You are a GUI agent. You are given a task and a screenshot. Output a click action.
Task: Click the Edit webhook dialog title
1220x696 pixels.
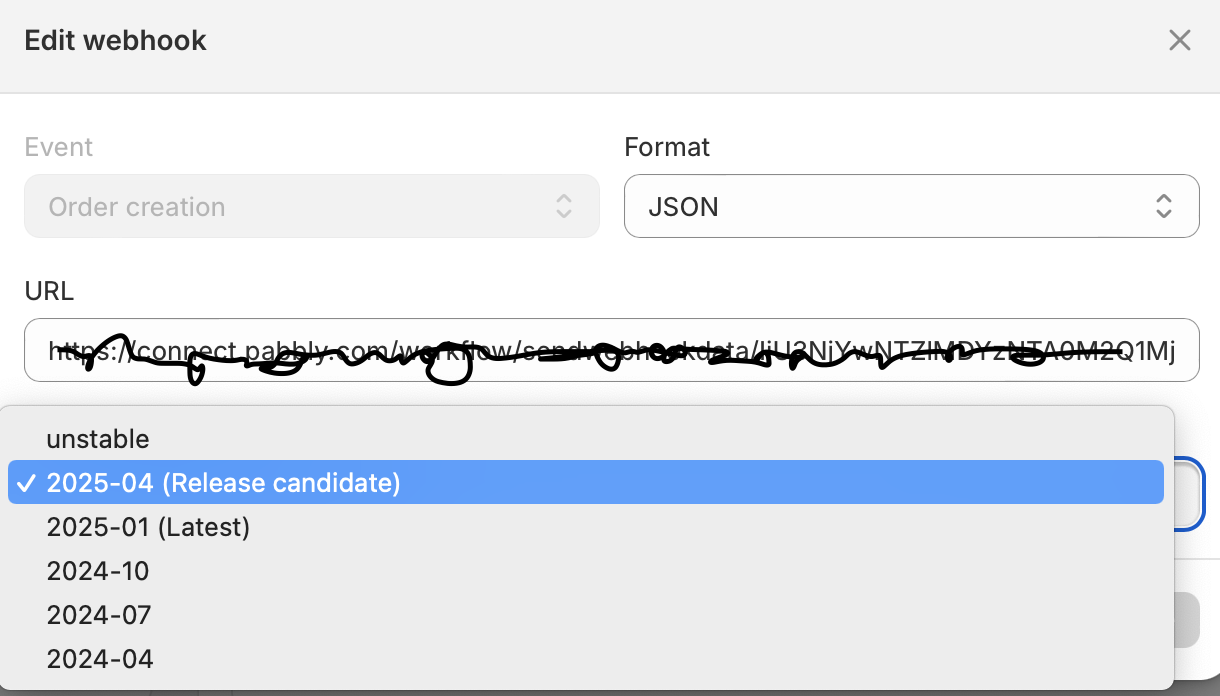[116, 41]
